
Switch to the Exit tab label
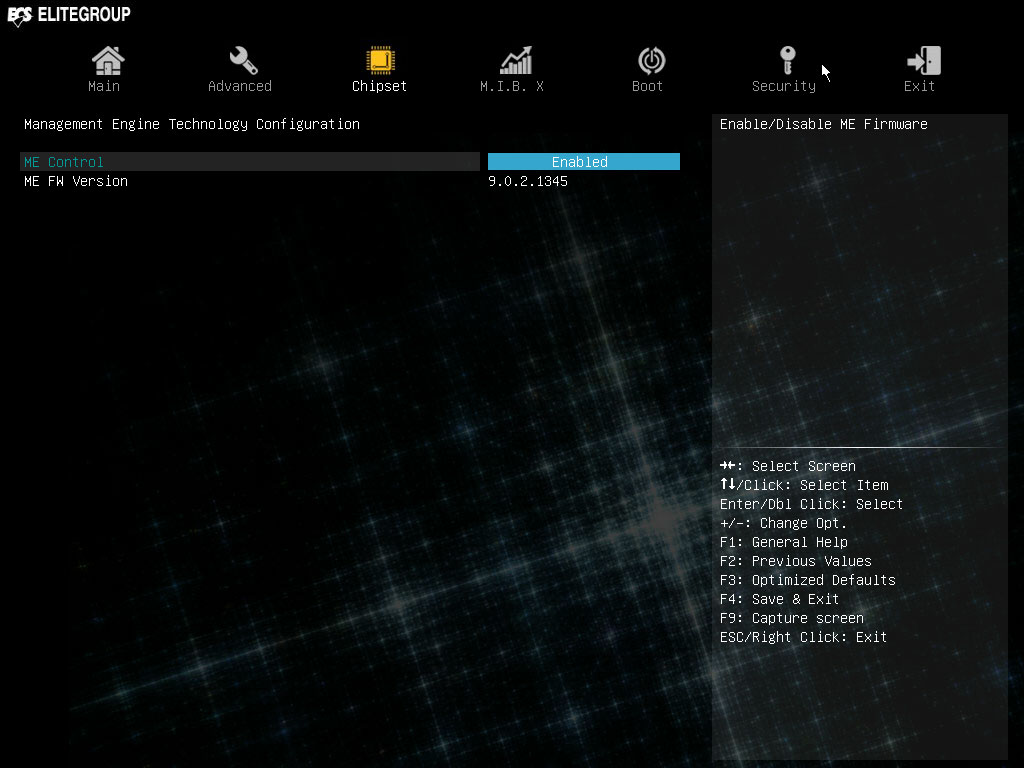click(919, 86)
